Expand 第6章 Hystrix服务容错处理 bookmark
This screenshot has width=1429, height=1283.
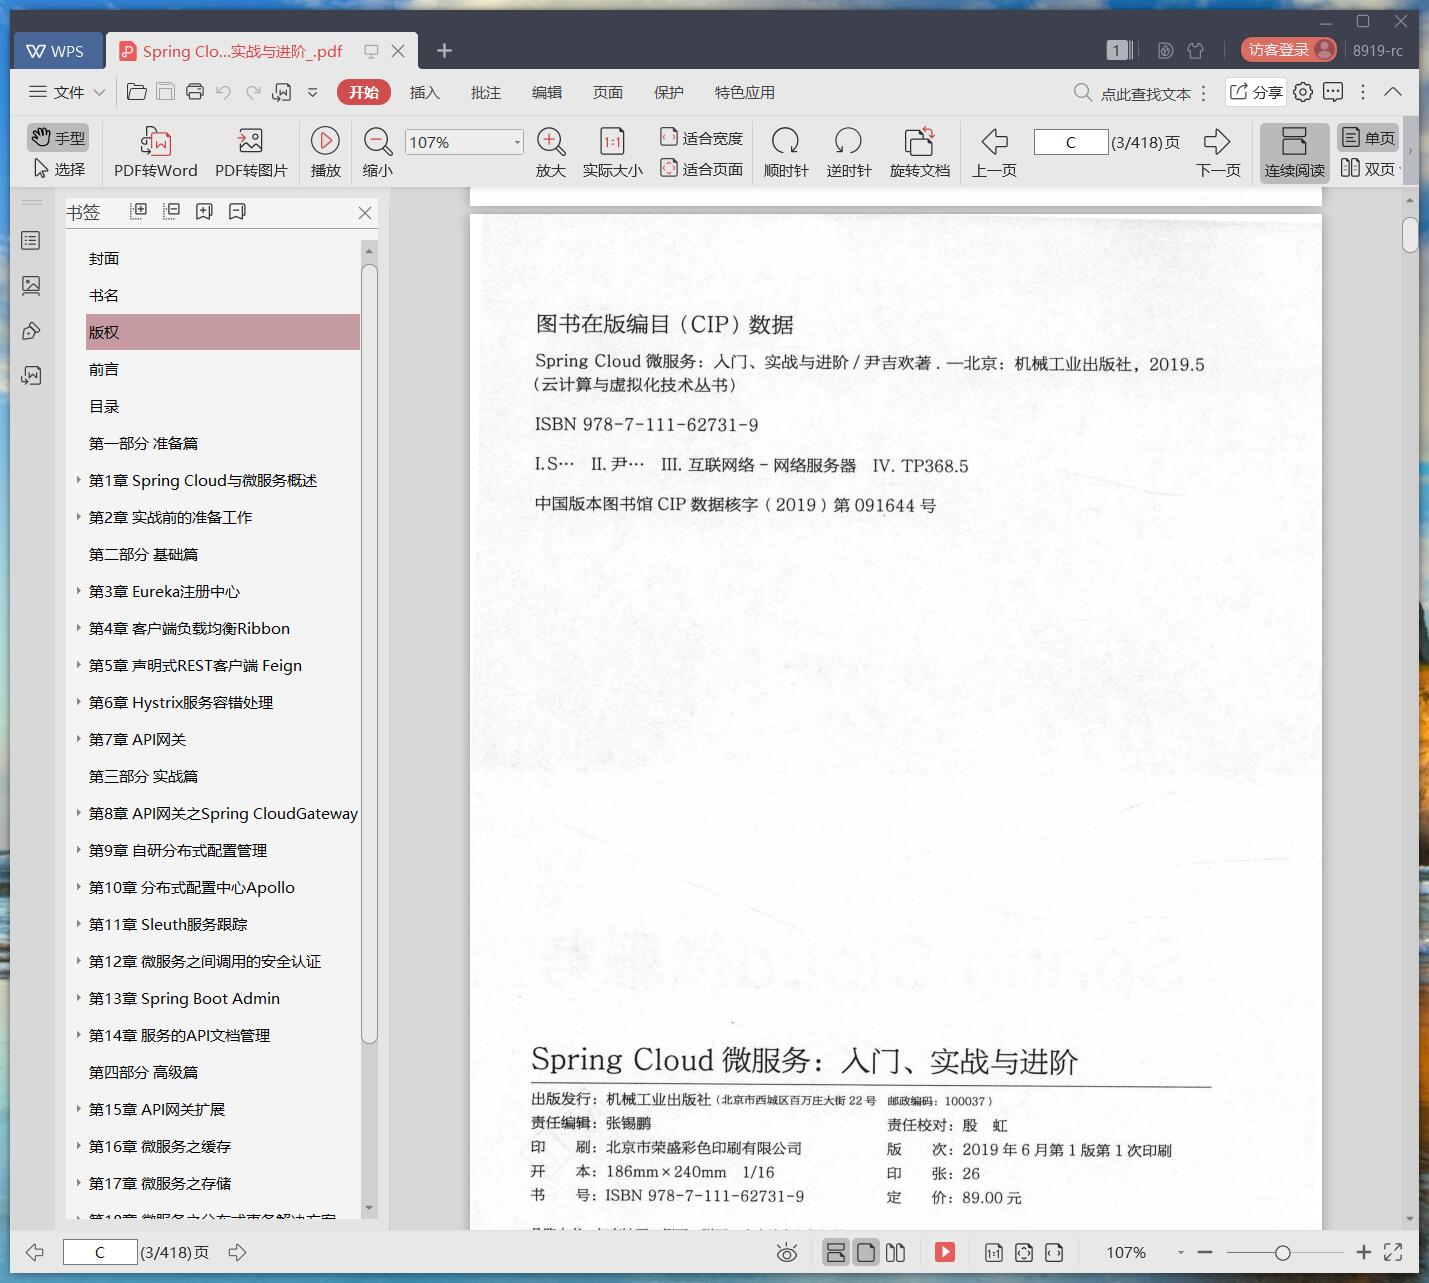point(79,702)
